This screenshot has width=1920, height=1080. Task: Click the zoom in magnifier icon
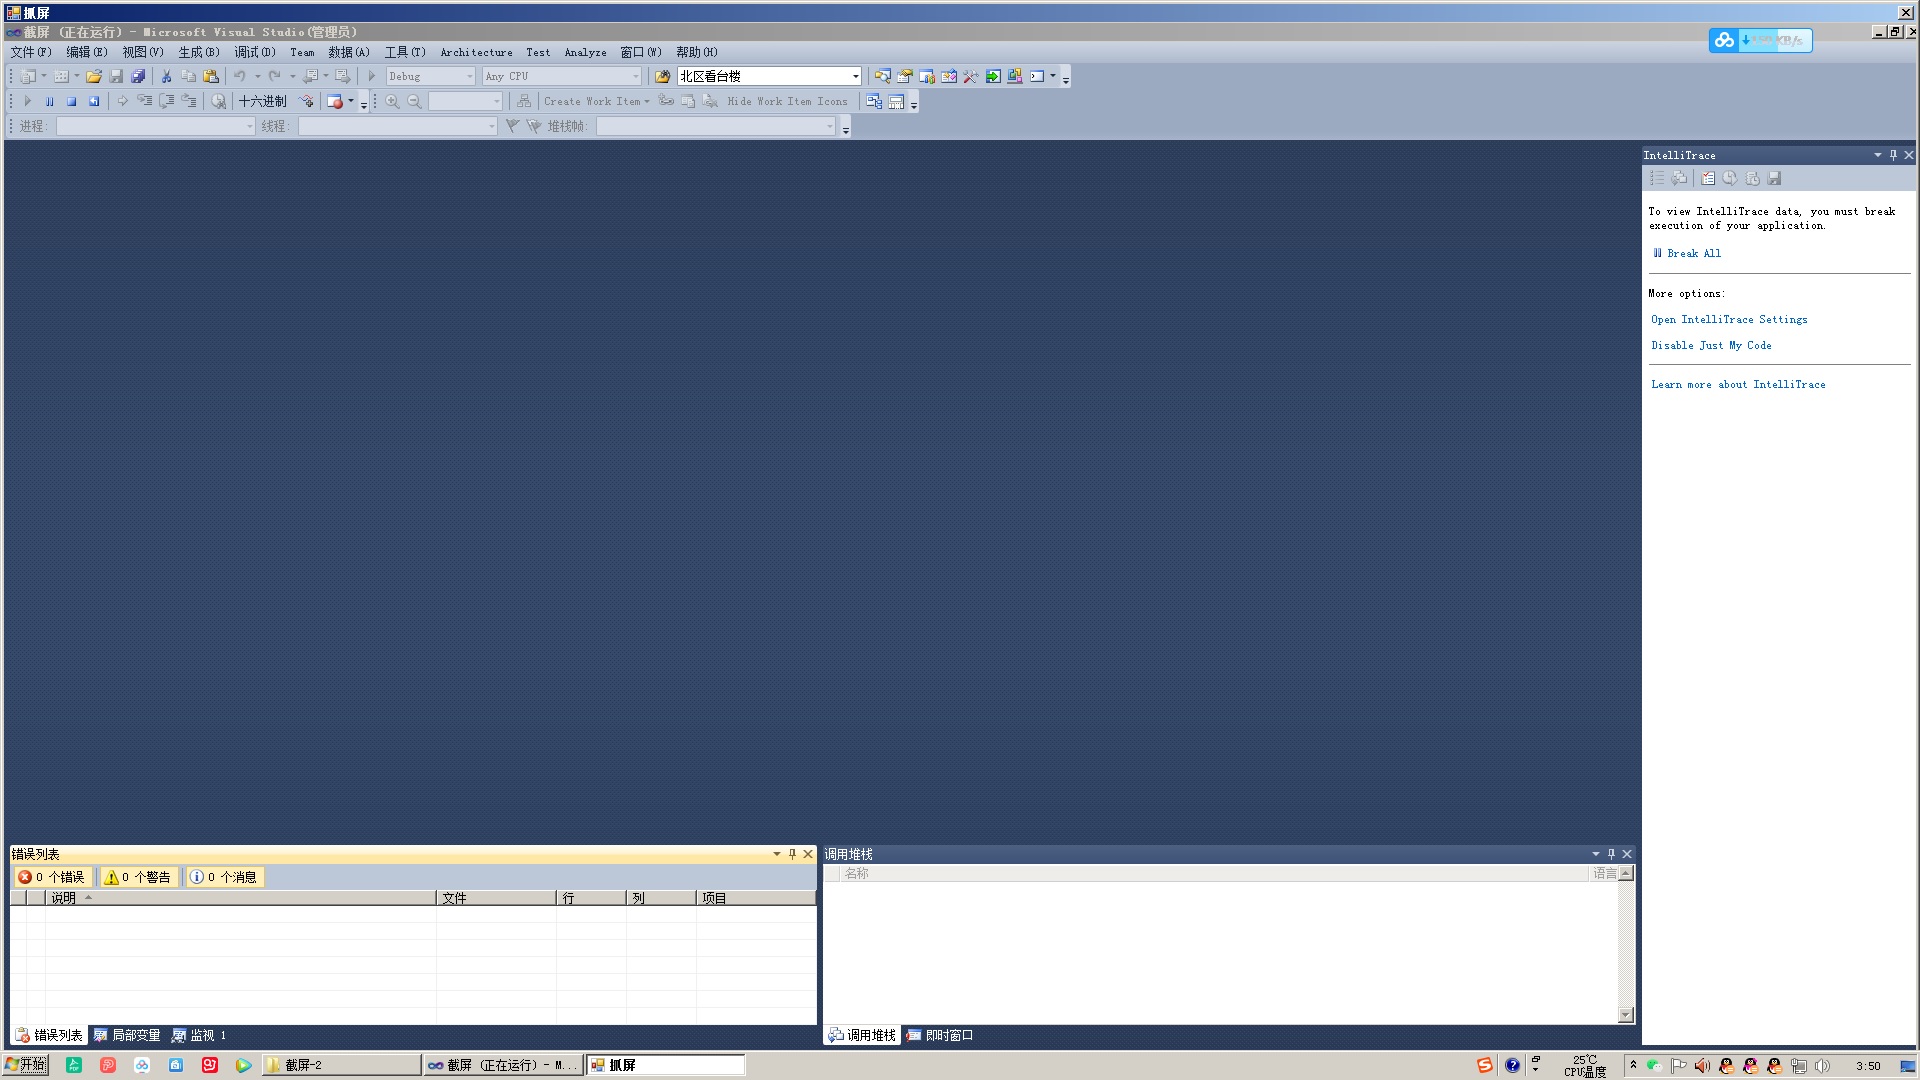(392, 101)
